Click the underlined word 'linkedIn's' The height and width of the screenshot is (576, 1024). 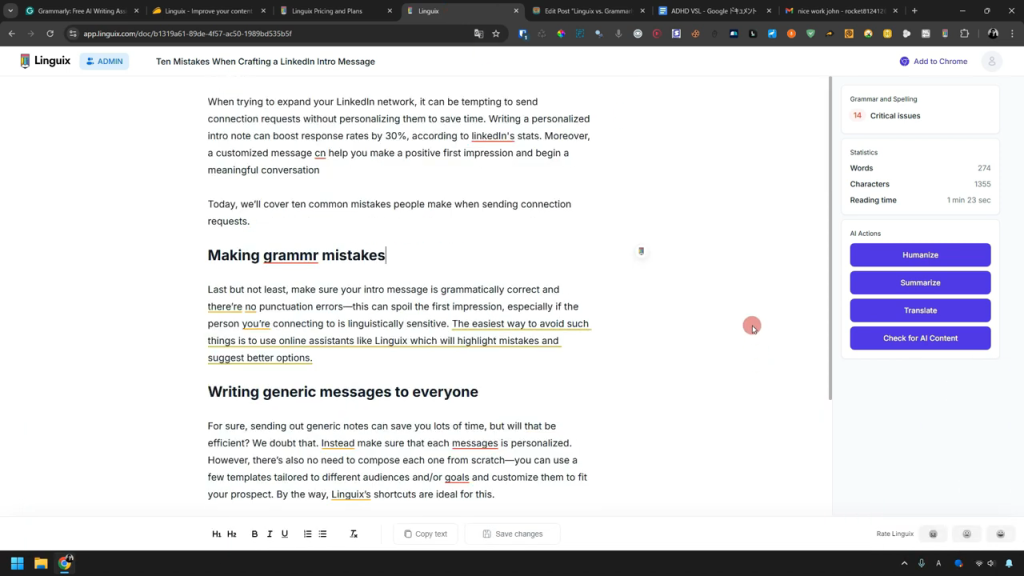tap(493, 136)
